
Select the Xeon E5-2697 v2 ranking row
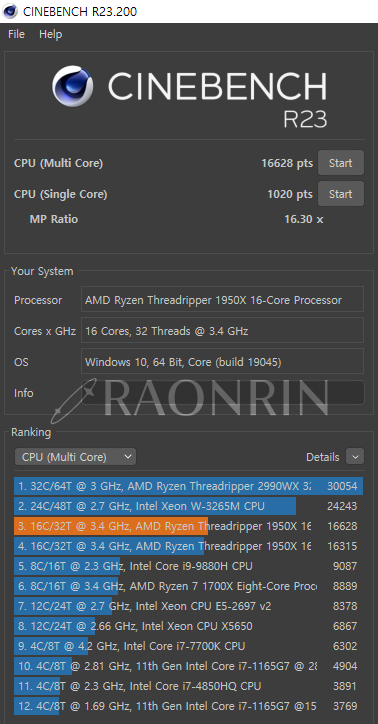click(x=188, y=606)
